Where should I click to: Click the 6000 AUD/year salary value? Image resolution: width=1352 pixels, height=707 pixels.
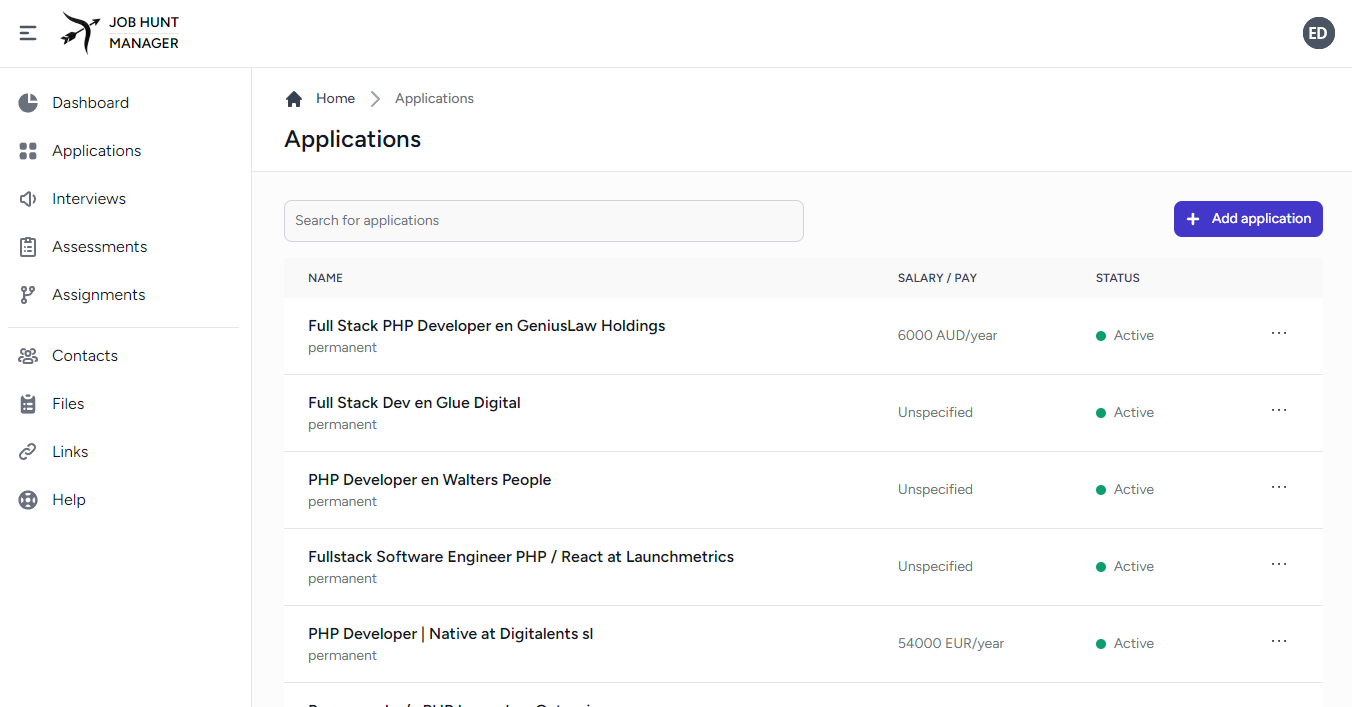pos(948,336)
